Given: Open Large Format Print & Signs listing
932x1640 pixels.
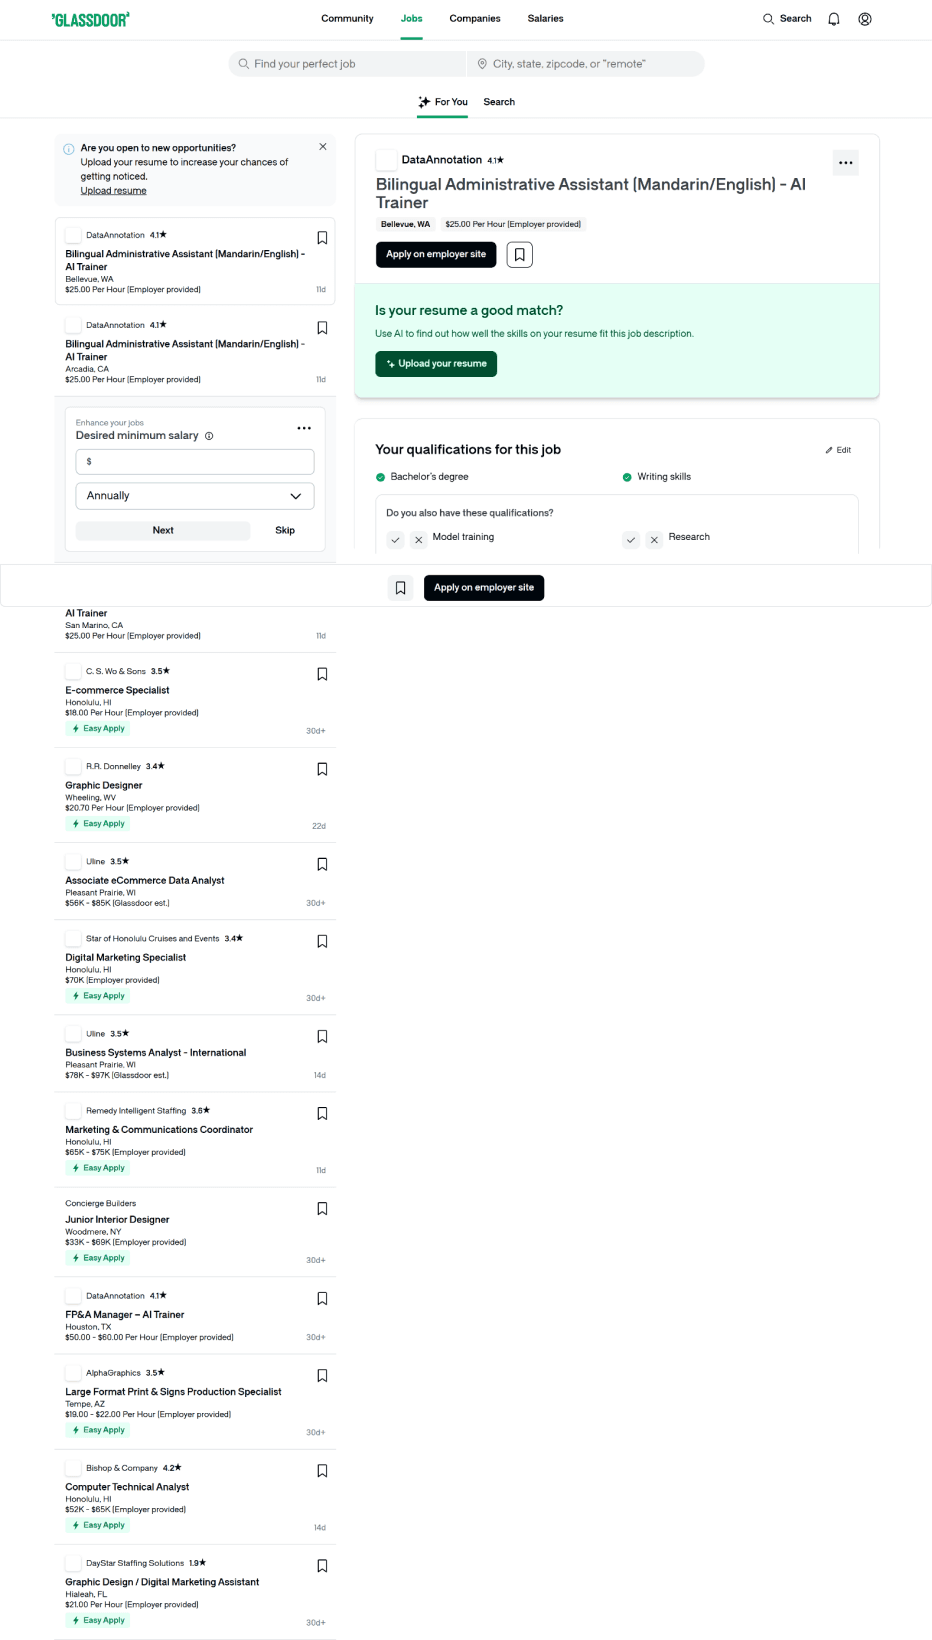Looking at the screenshot, I should tap(173, 1392).
